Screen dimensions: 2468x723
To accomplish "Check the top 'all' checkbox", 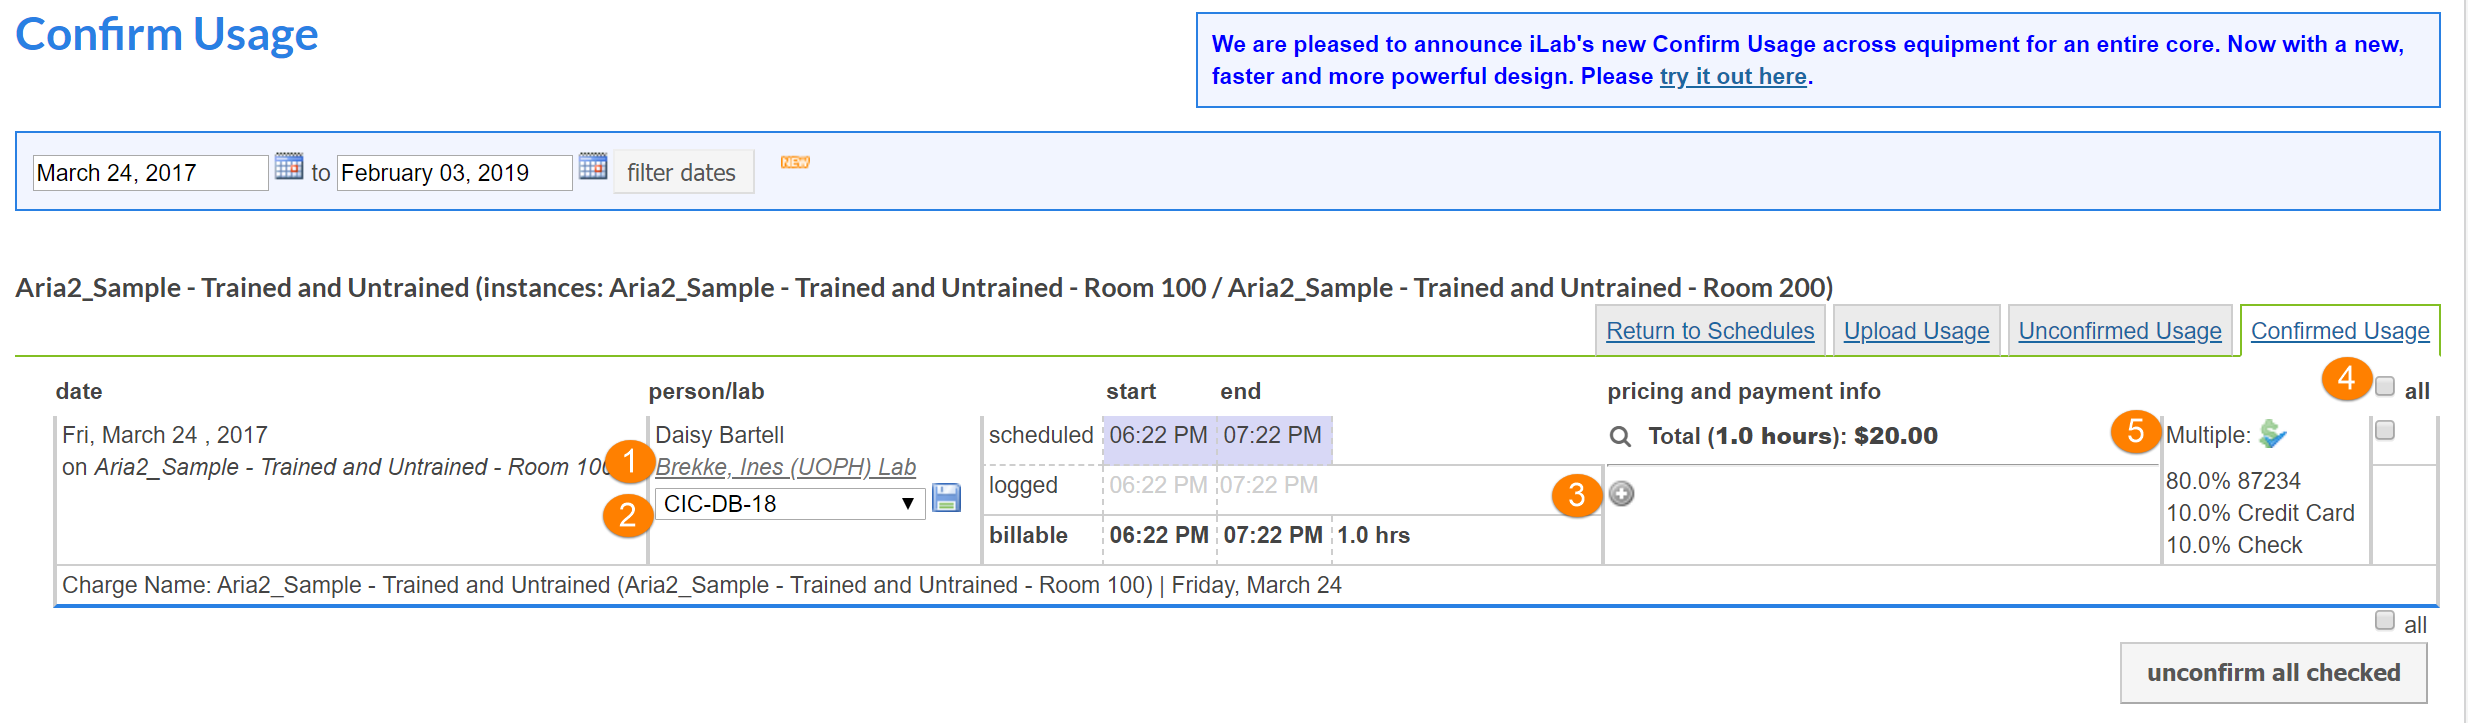I will point(2385,387).
